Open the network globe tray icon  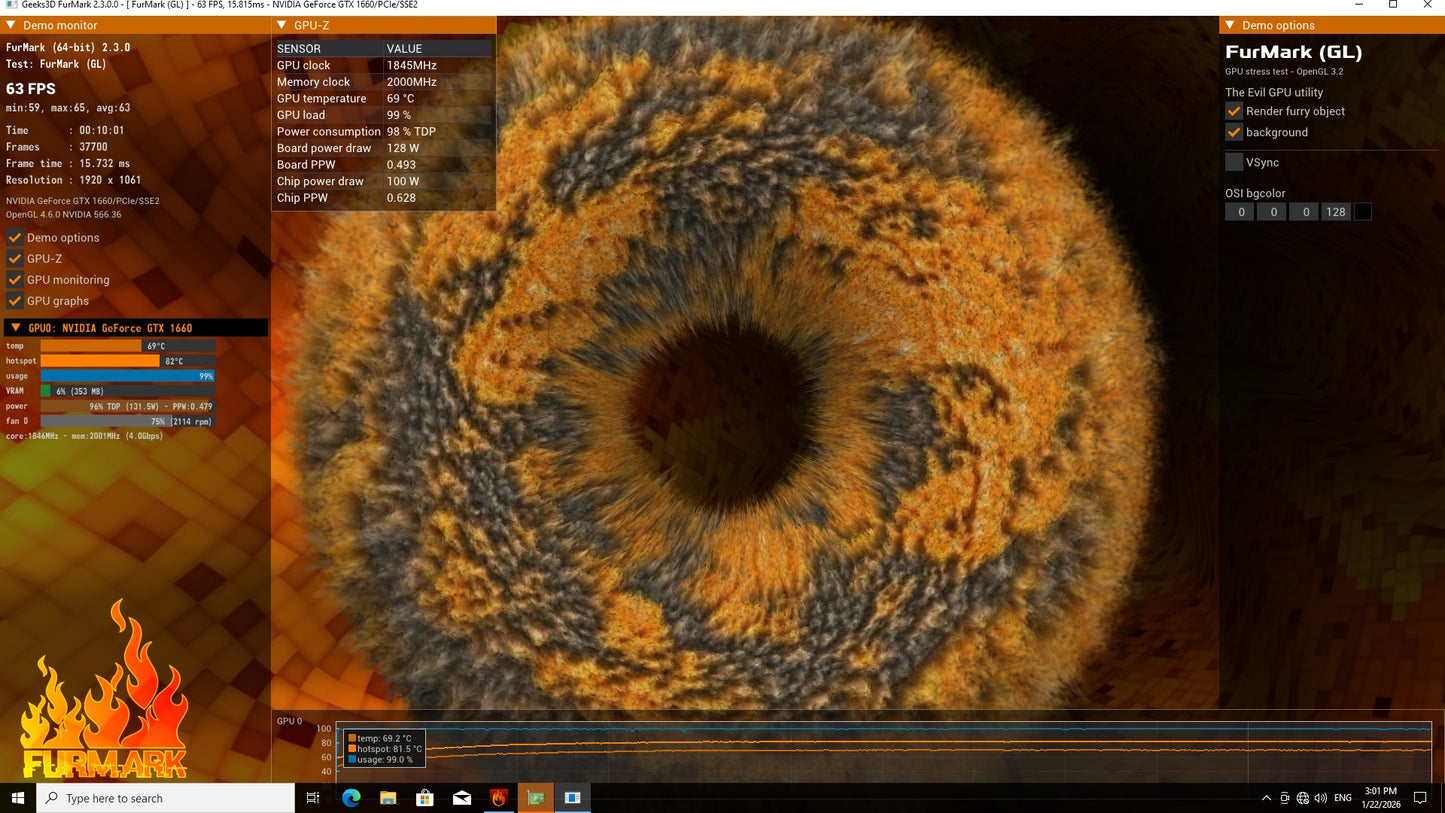click(x=1303, y=798)
